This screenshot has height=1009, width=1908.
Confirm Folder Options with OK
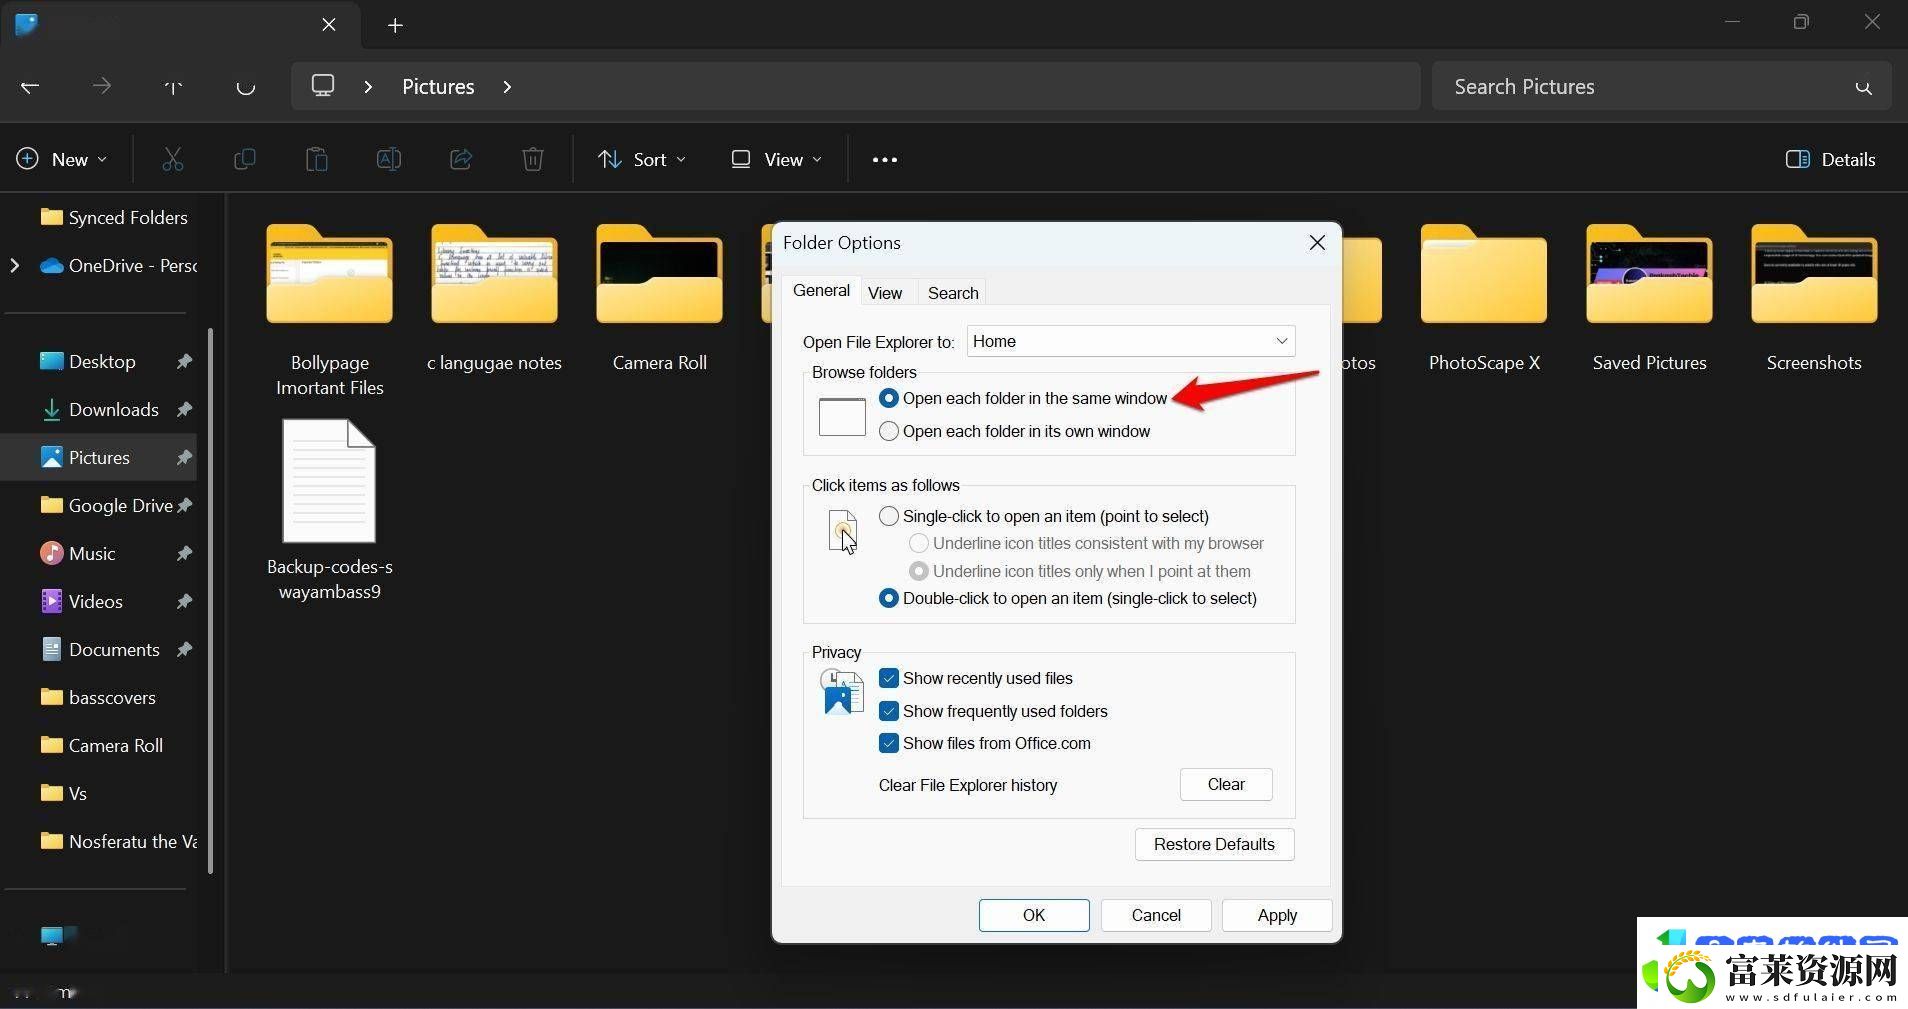pos(1034,915)
